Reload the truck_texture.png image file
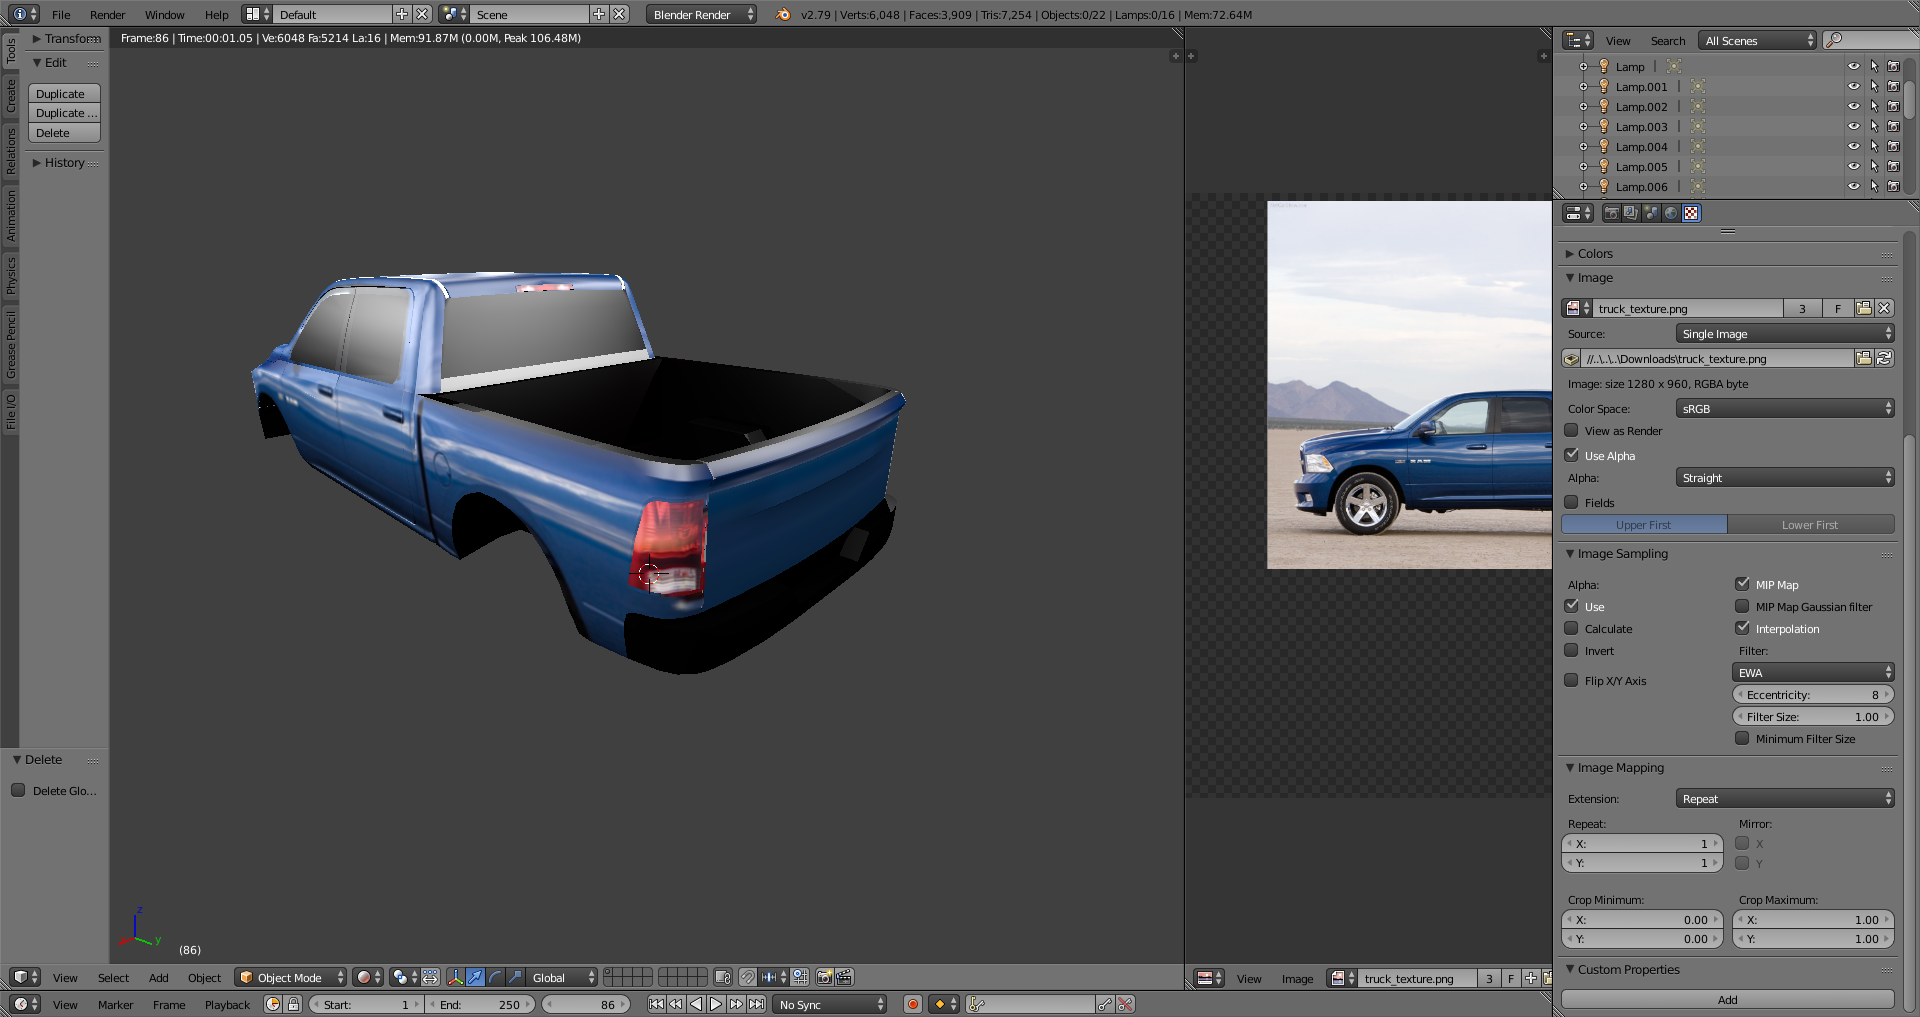The image size is (1920, 1017). pos(1884,358)
